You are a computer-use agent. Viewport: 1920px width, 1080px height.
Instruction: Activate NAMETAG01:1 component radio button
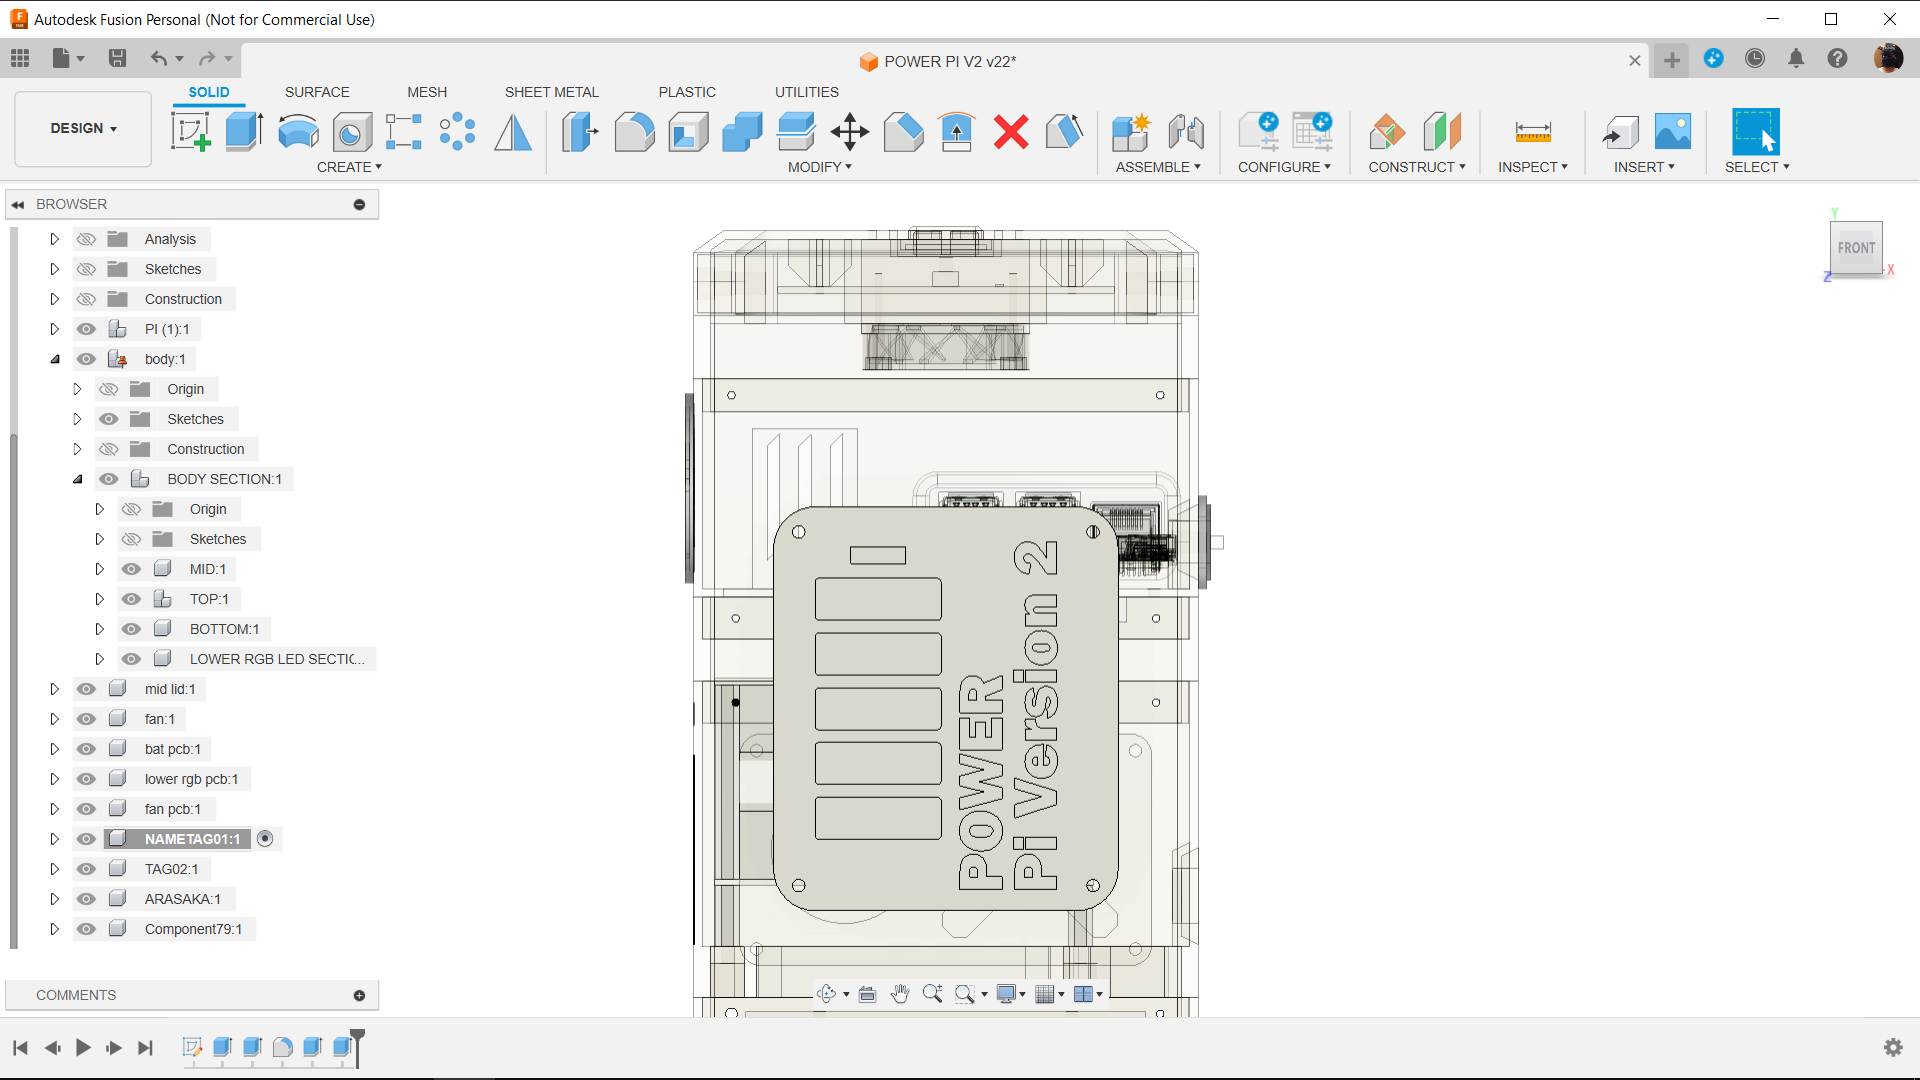pos(265,839)
